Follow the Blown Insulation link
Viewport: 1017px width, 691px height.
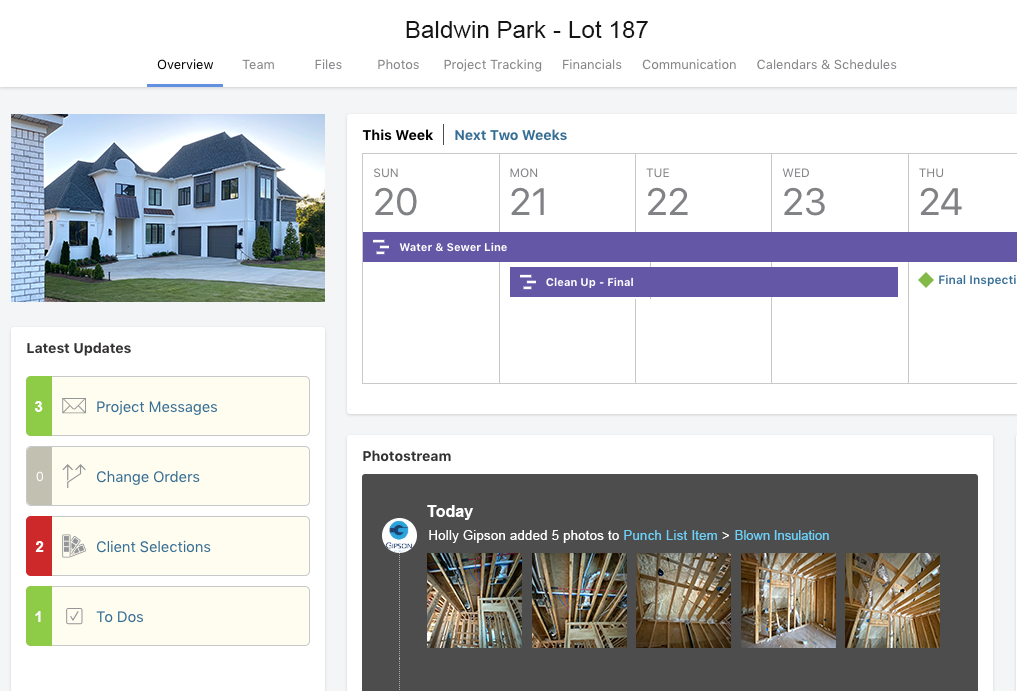click(x=781, y=535)
